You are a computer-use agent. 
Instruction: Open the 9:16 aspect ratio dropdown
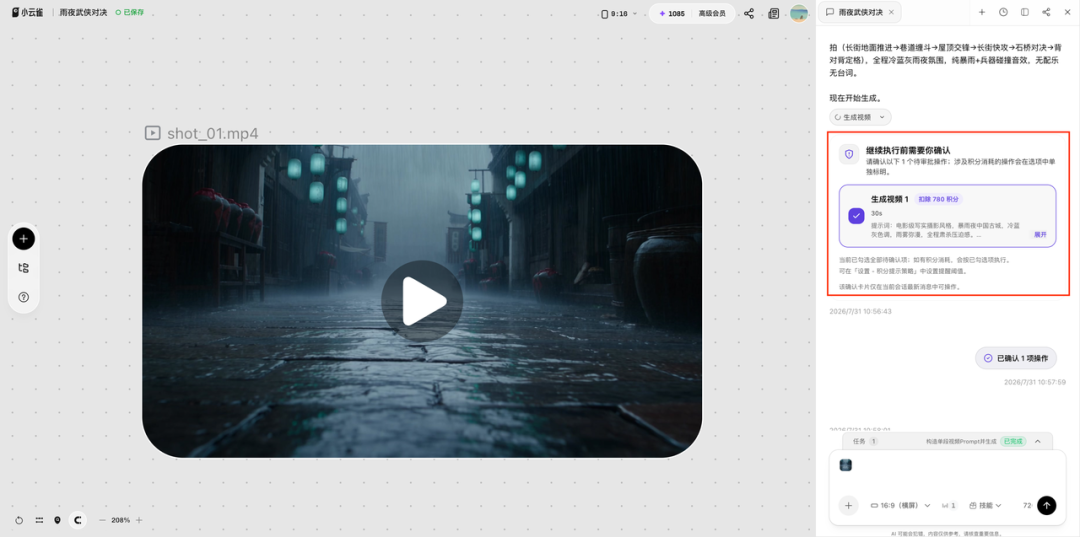(x=619, y=13)
